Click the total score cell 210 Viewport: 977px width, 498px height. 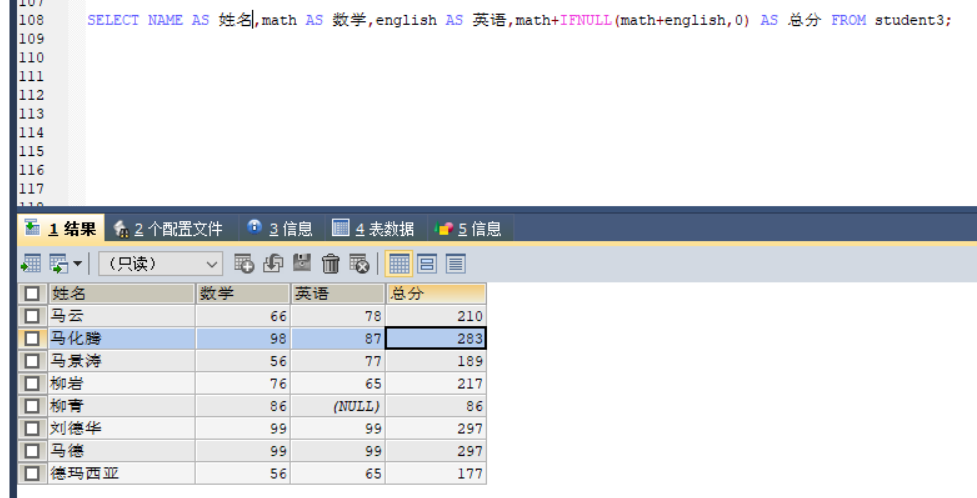[436, 316]
